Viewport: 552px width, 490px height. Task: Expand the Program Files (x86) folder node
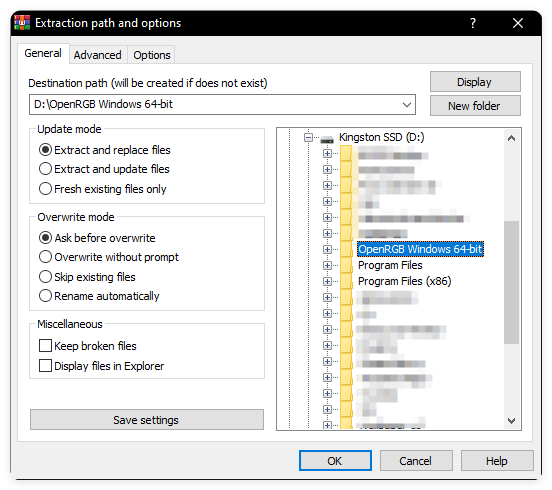click(327, 282)
